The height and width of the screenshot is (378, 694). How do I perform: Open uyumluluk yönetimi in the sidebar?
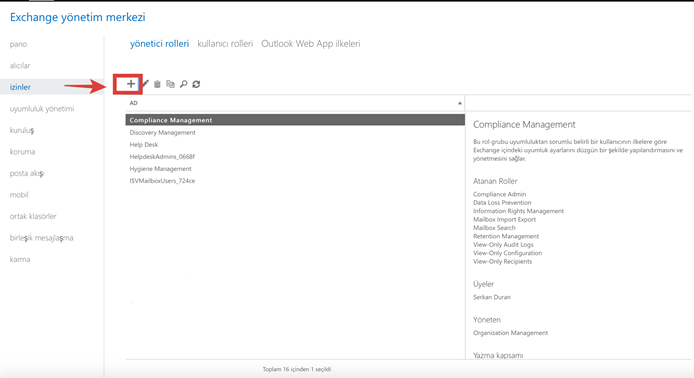[x=42, y=109]
